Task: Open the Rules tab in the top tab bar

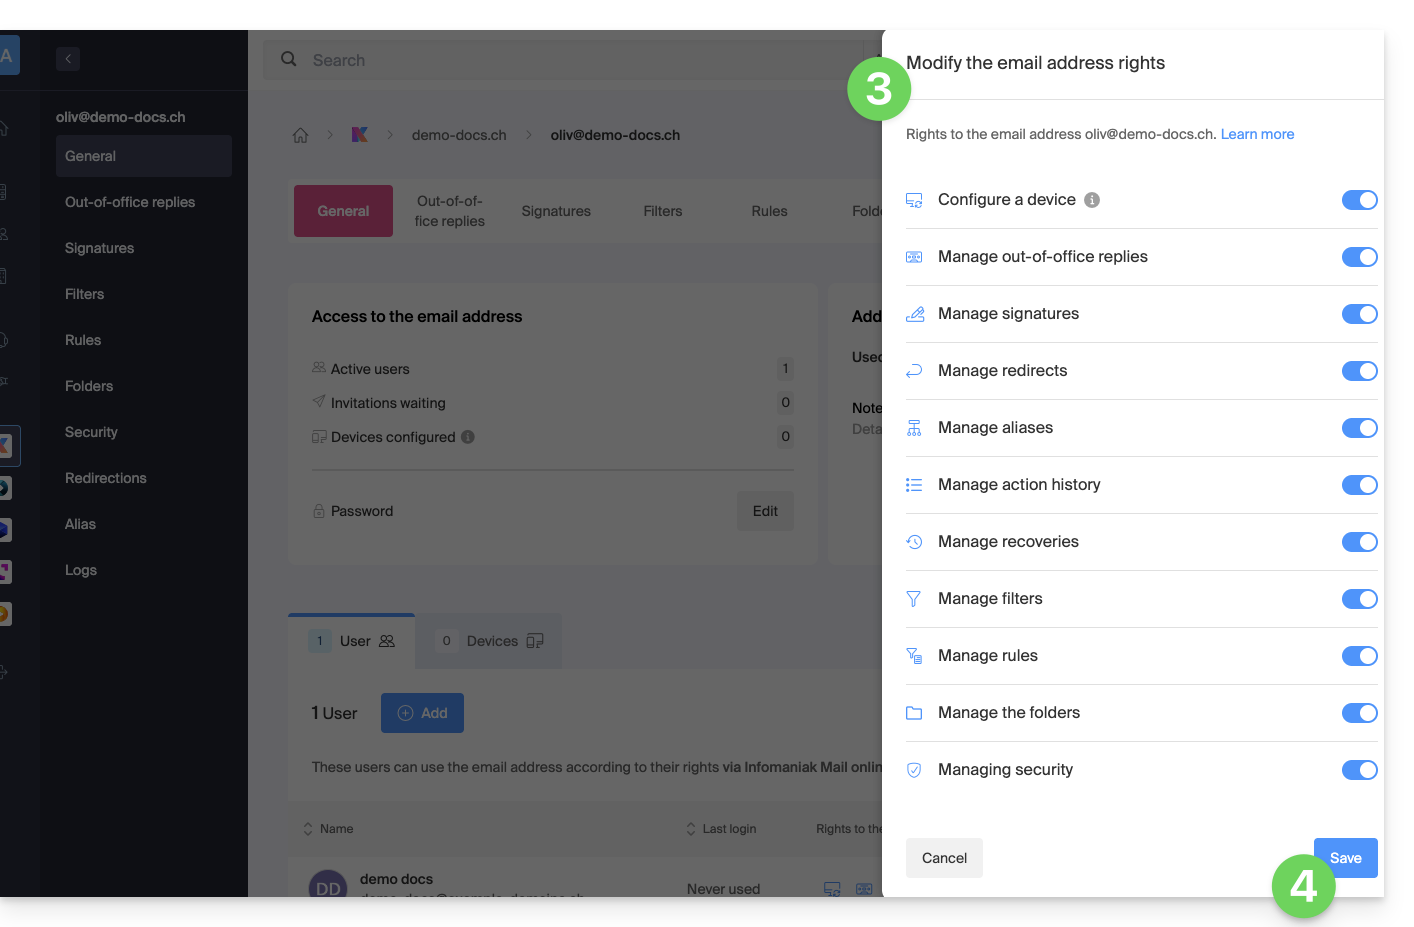Action: [770, 211]
